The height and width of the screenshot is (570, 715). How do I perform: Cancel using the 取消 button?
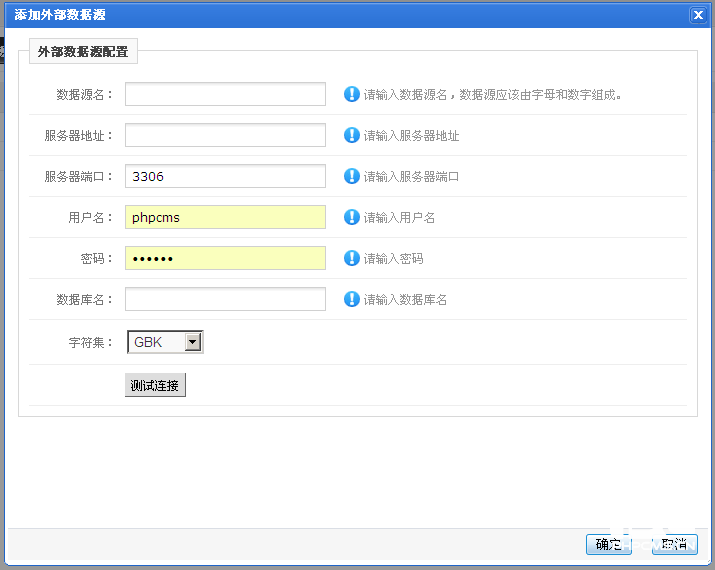tap(674, 544)
